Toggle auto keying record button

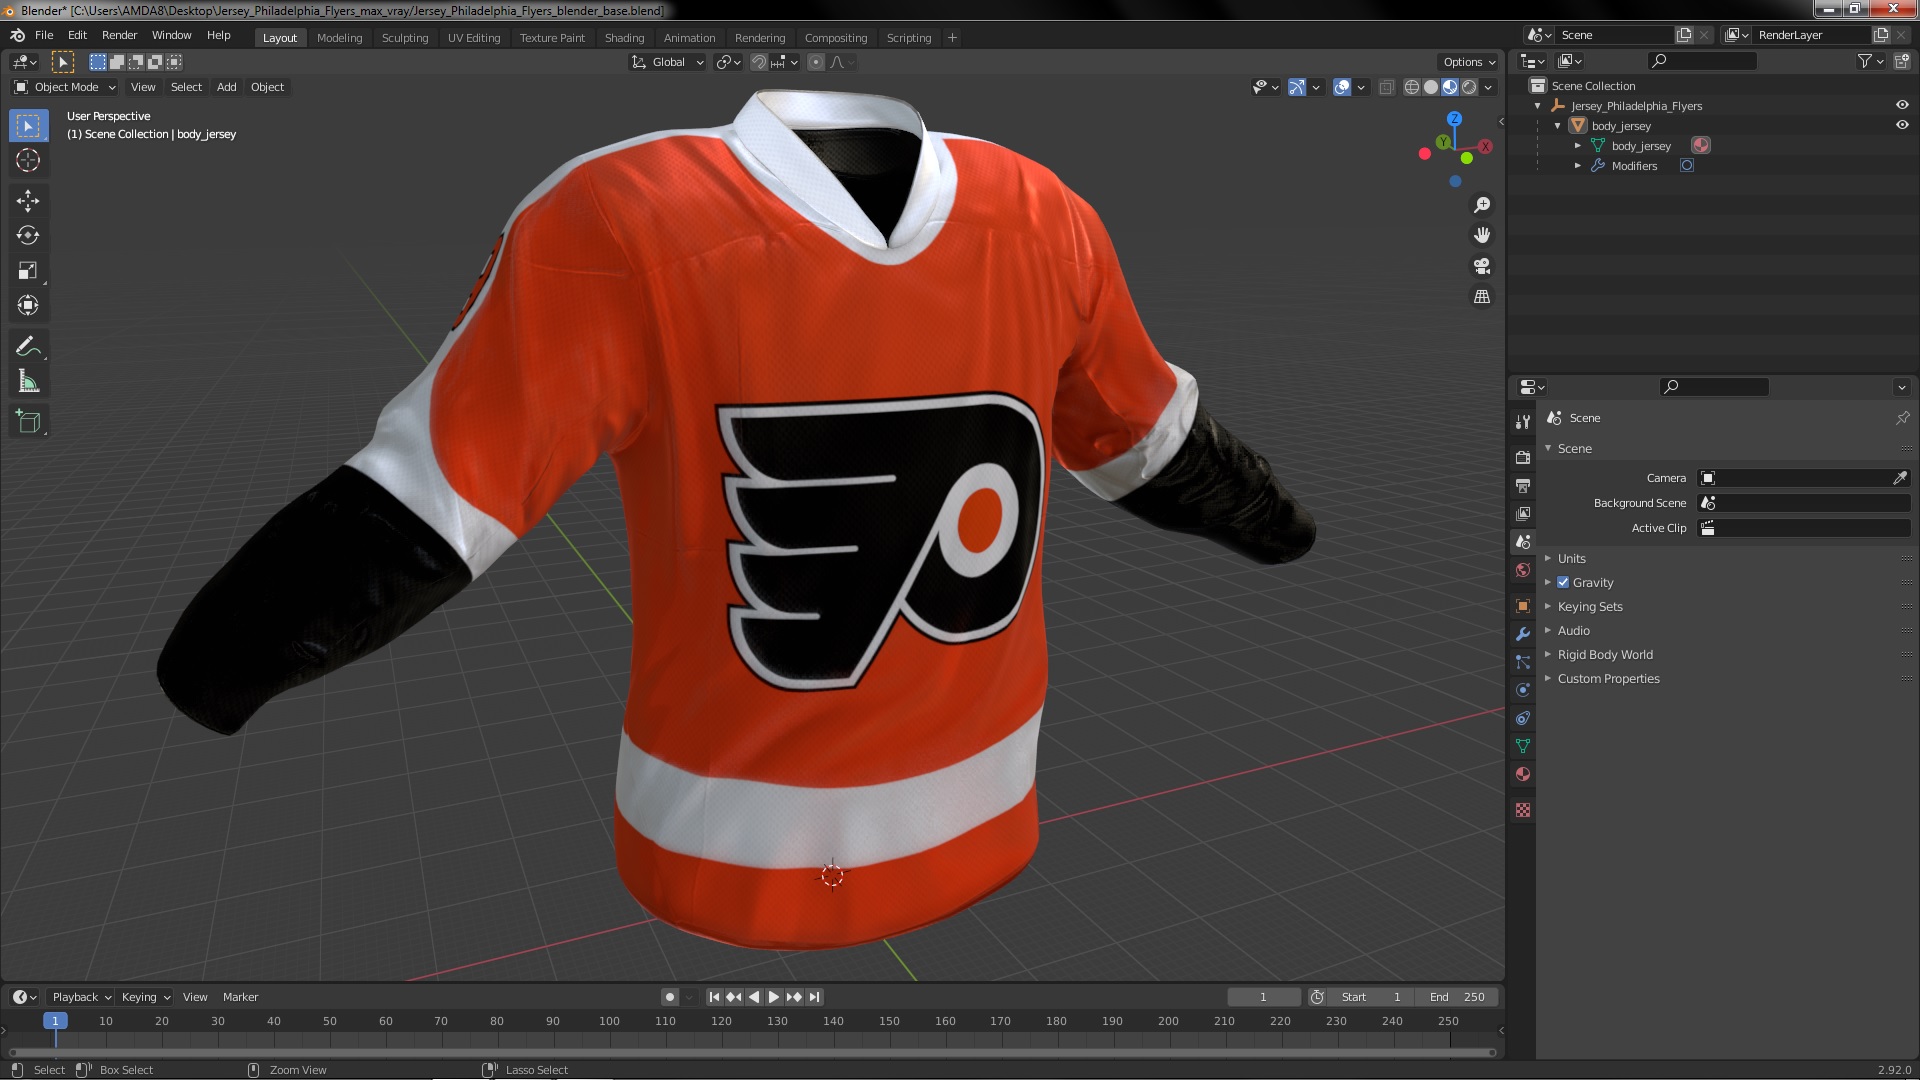coord(670,997)
